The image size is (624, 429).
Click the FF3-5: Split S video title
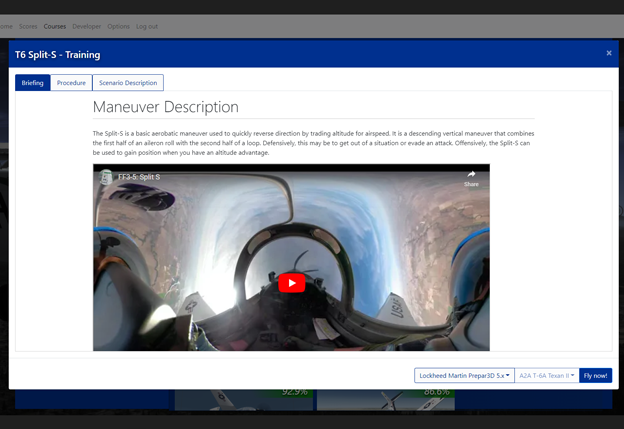pyautogui.click(x=139, y=177)
